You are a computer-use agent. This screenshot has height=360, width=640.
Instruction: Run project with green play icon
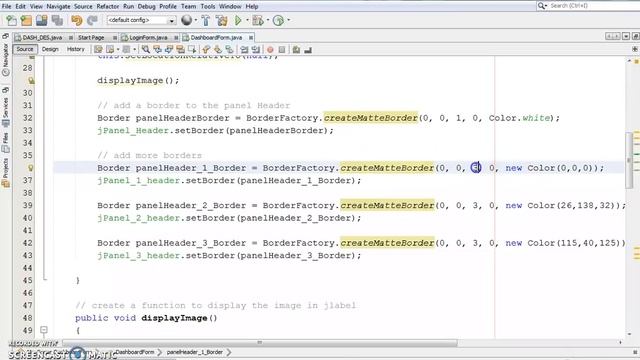[238, 20]
